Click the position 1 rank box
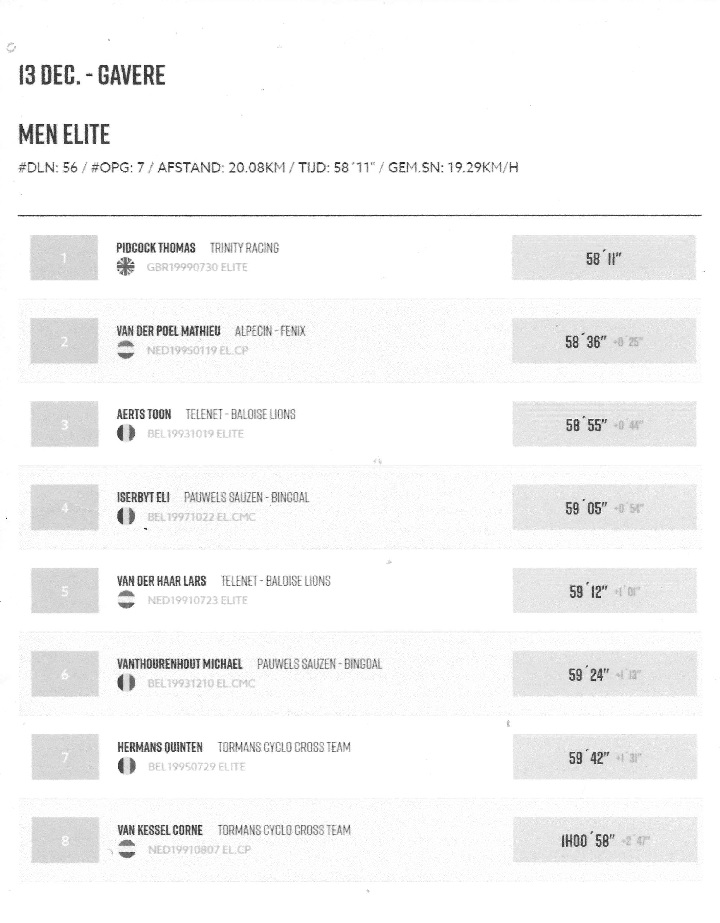 tap(64, 258)
